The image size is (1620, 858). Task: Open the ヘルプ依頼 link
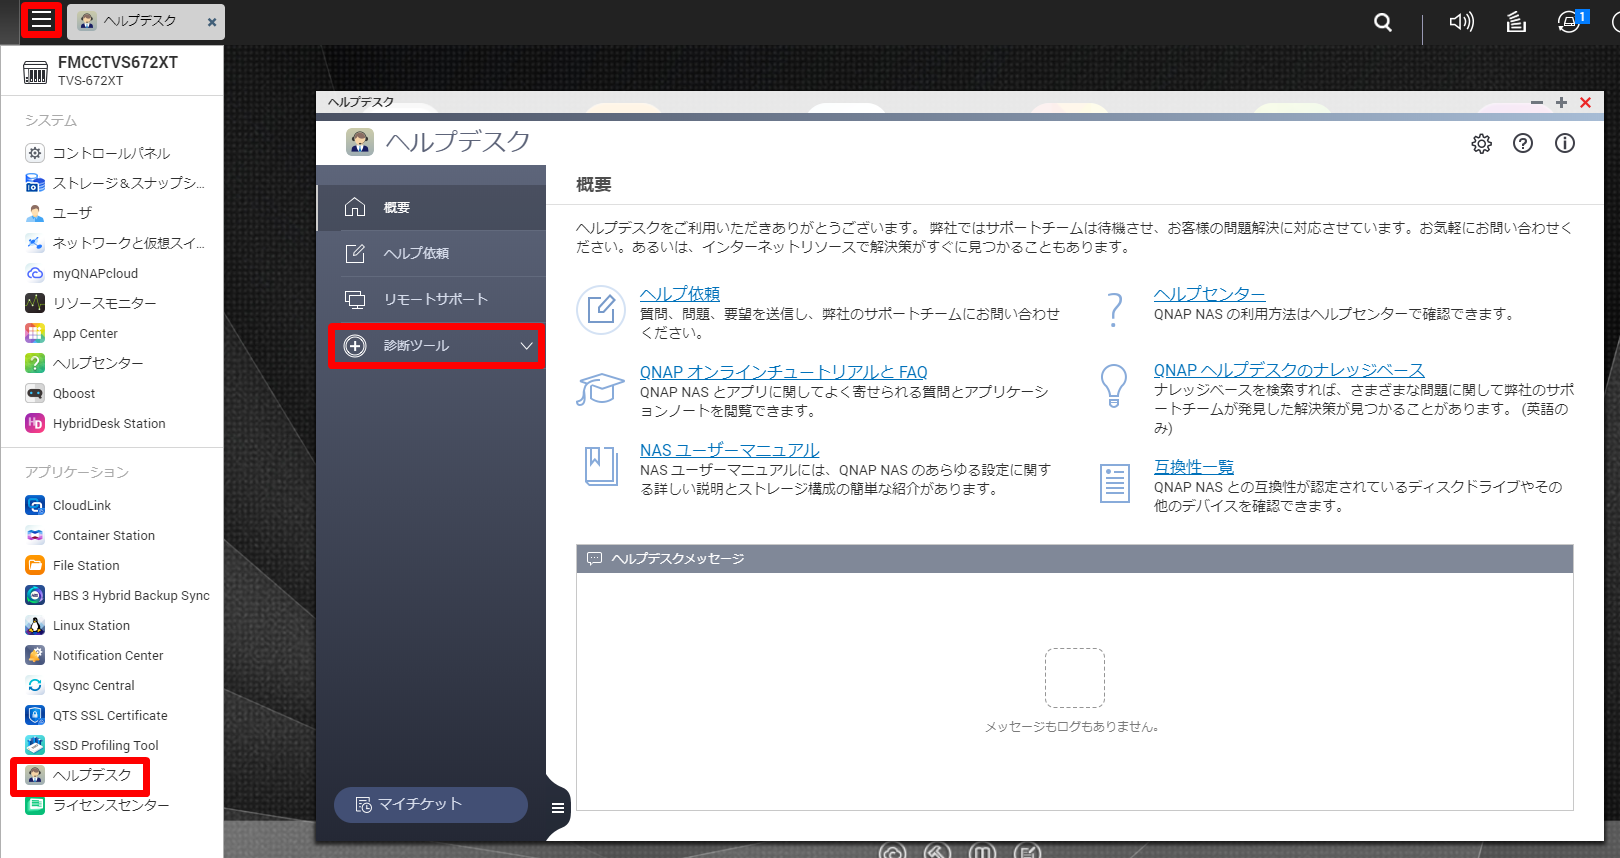(680, 294)
